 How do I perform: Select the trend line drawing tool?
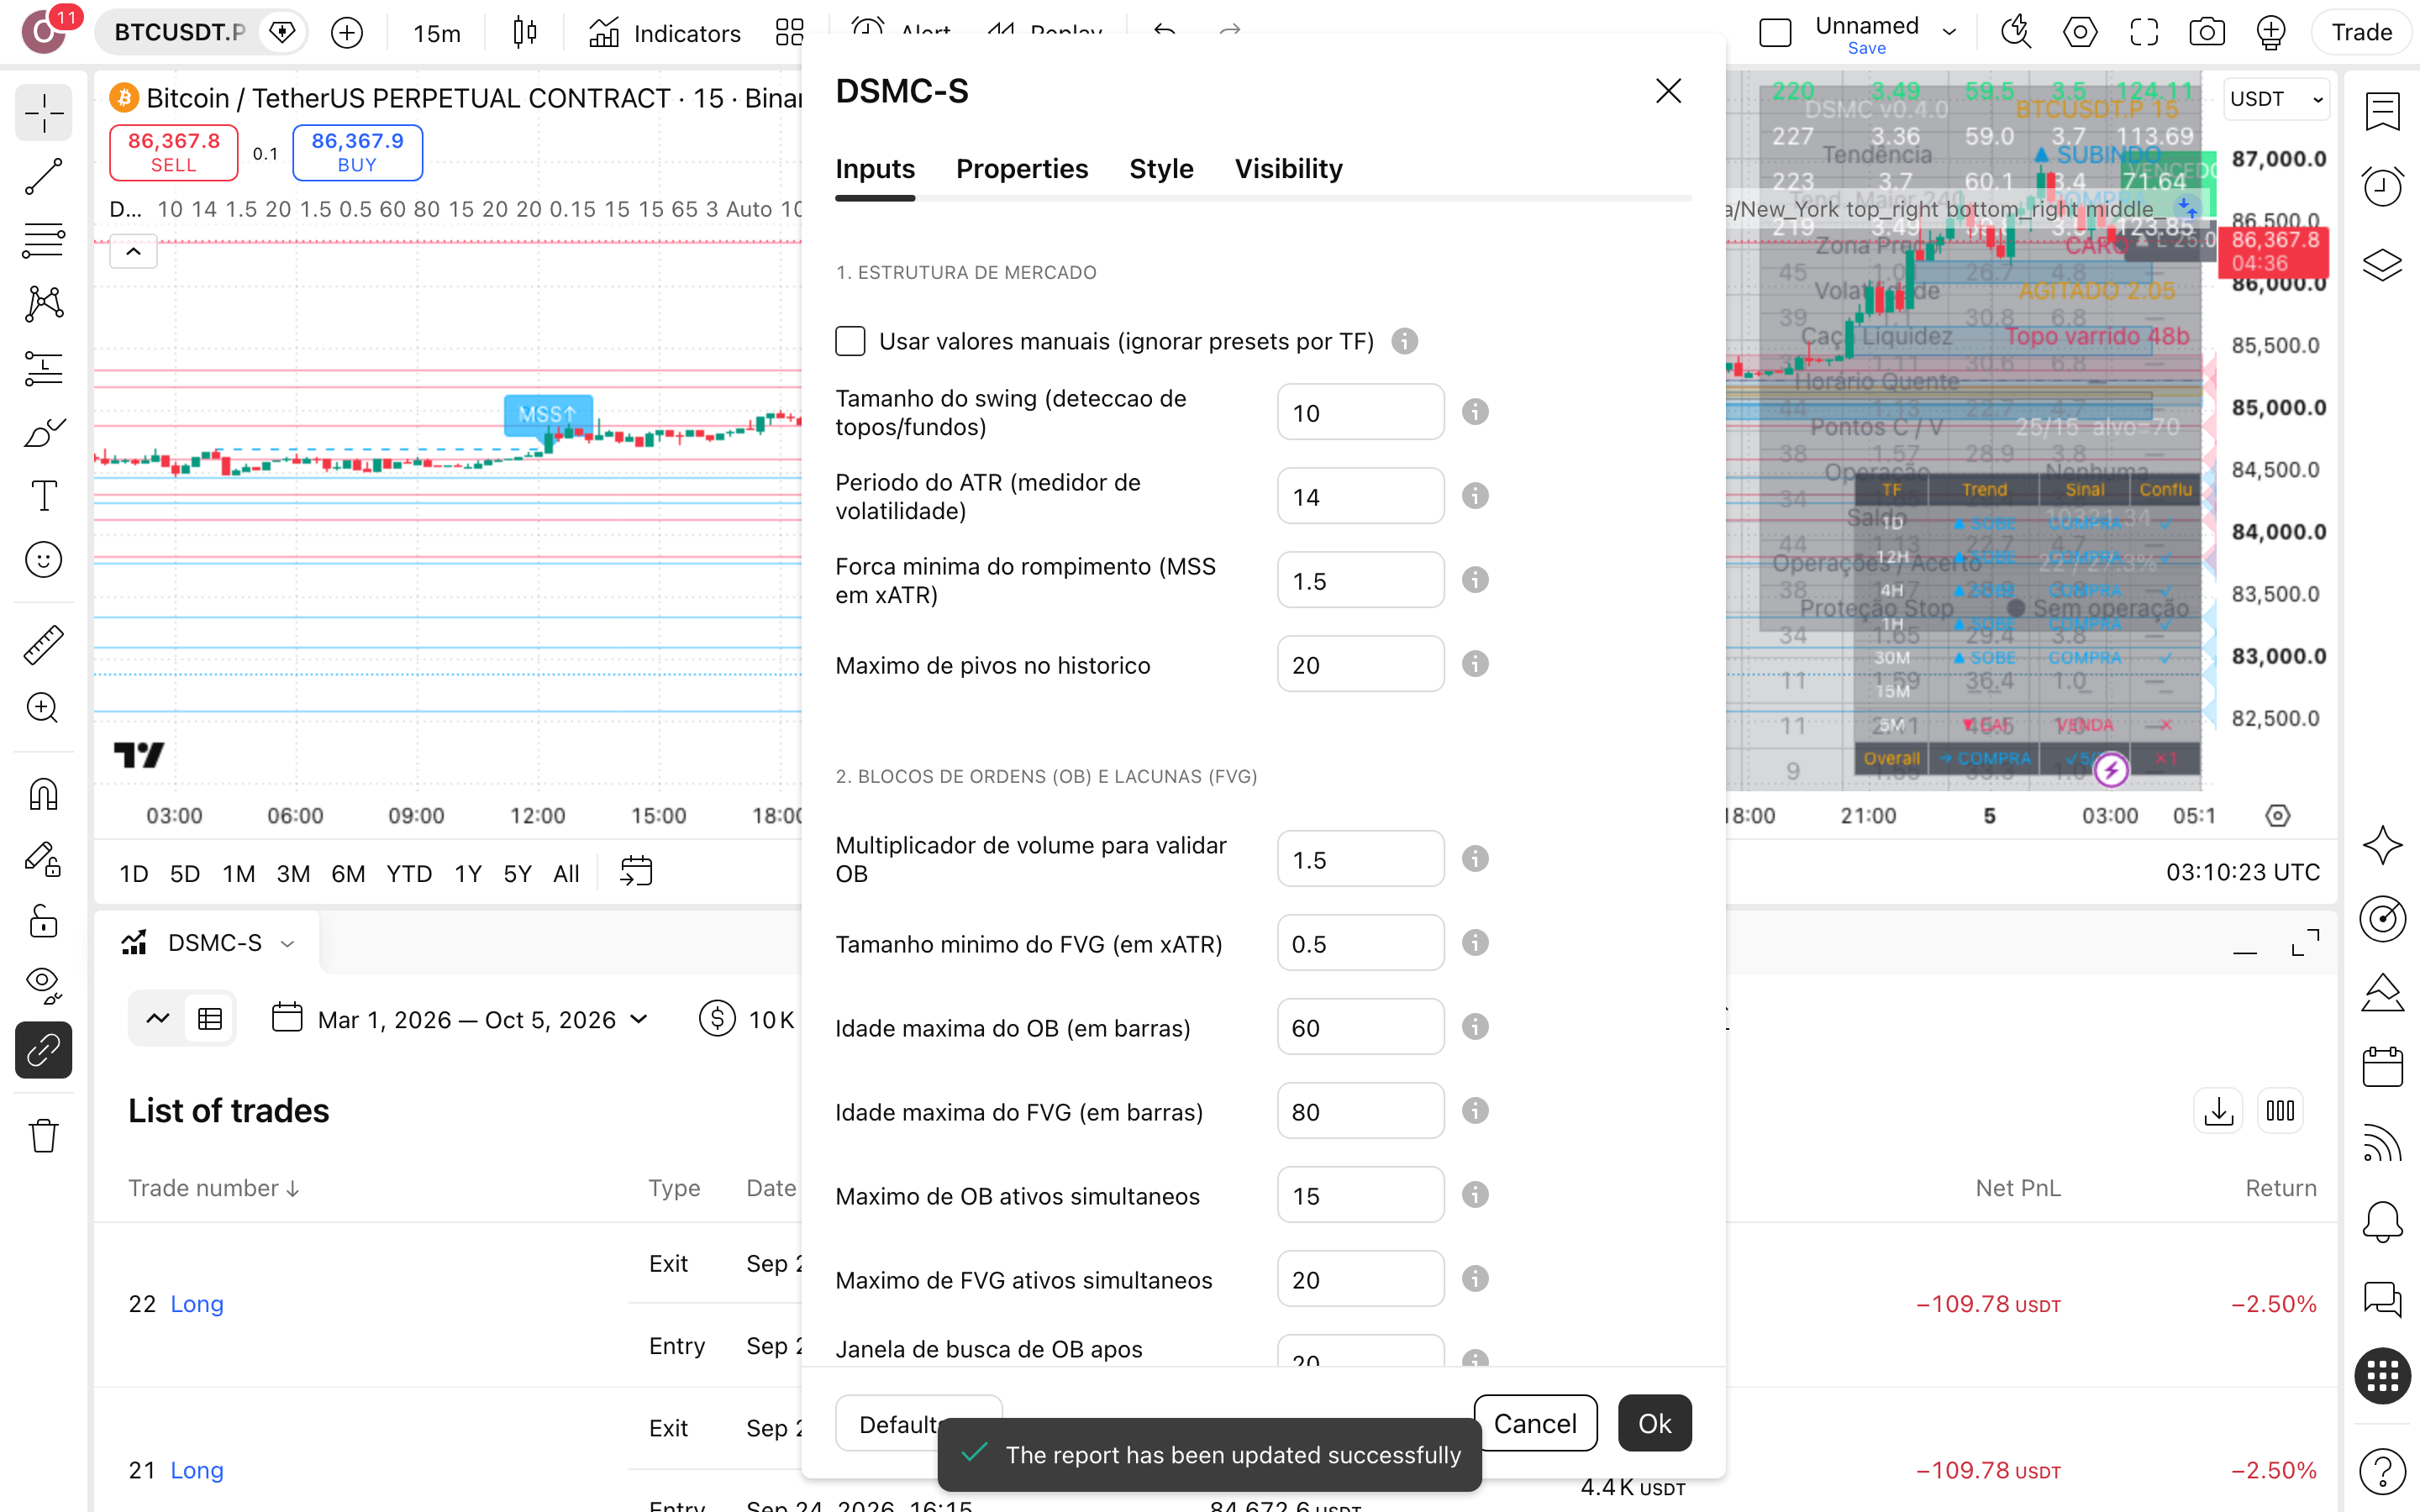pyautogui.click(x=43, y=176)
